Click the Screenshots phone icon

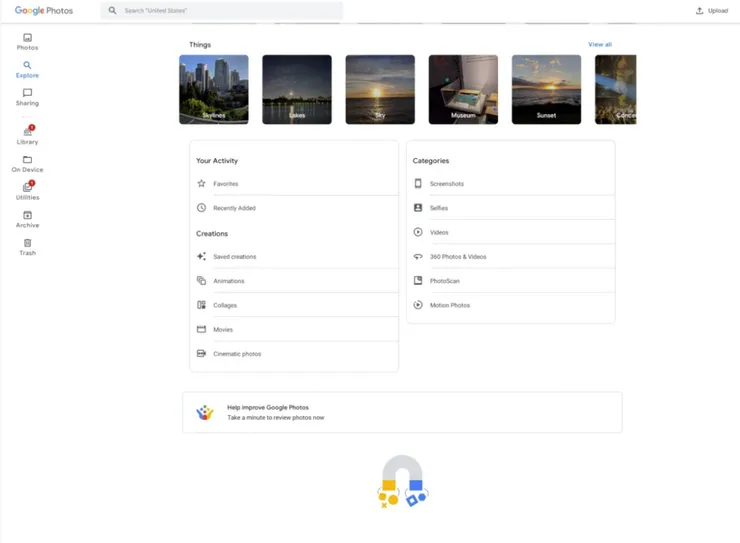[x=418, y=184]
